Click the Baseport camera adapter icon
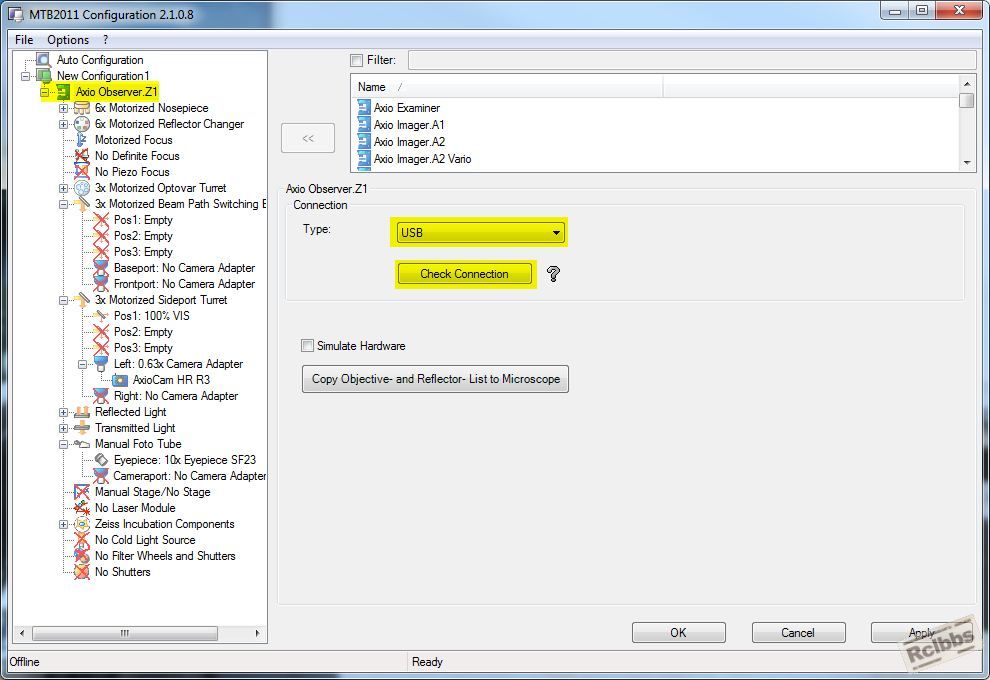 [100, 268]
